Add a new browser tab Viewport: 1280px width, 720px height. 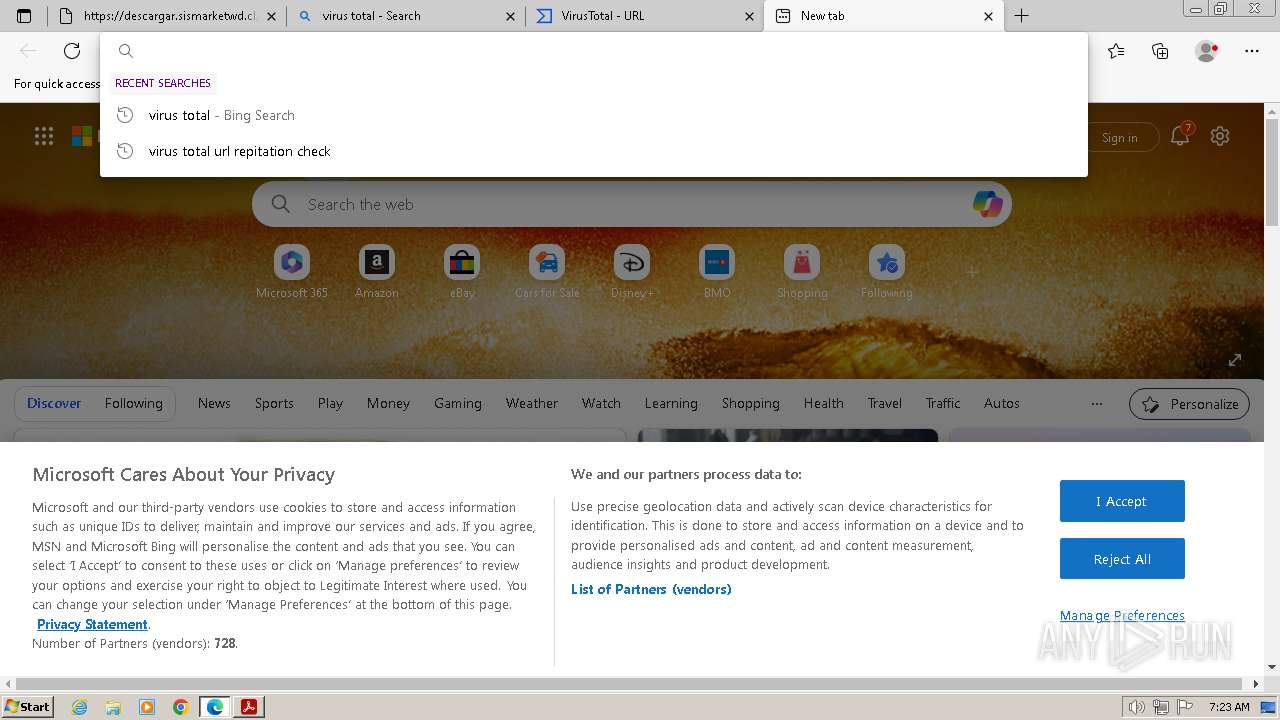[1021, 16]
